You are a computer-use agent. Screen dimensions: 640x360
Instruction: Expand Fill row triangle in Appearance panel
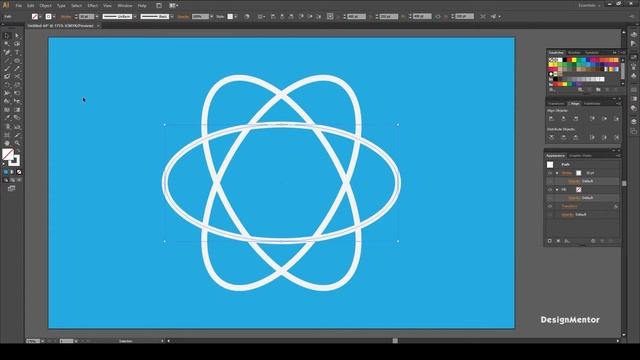(x=557, y=189)
